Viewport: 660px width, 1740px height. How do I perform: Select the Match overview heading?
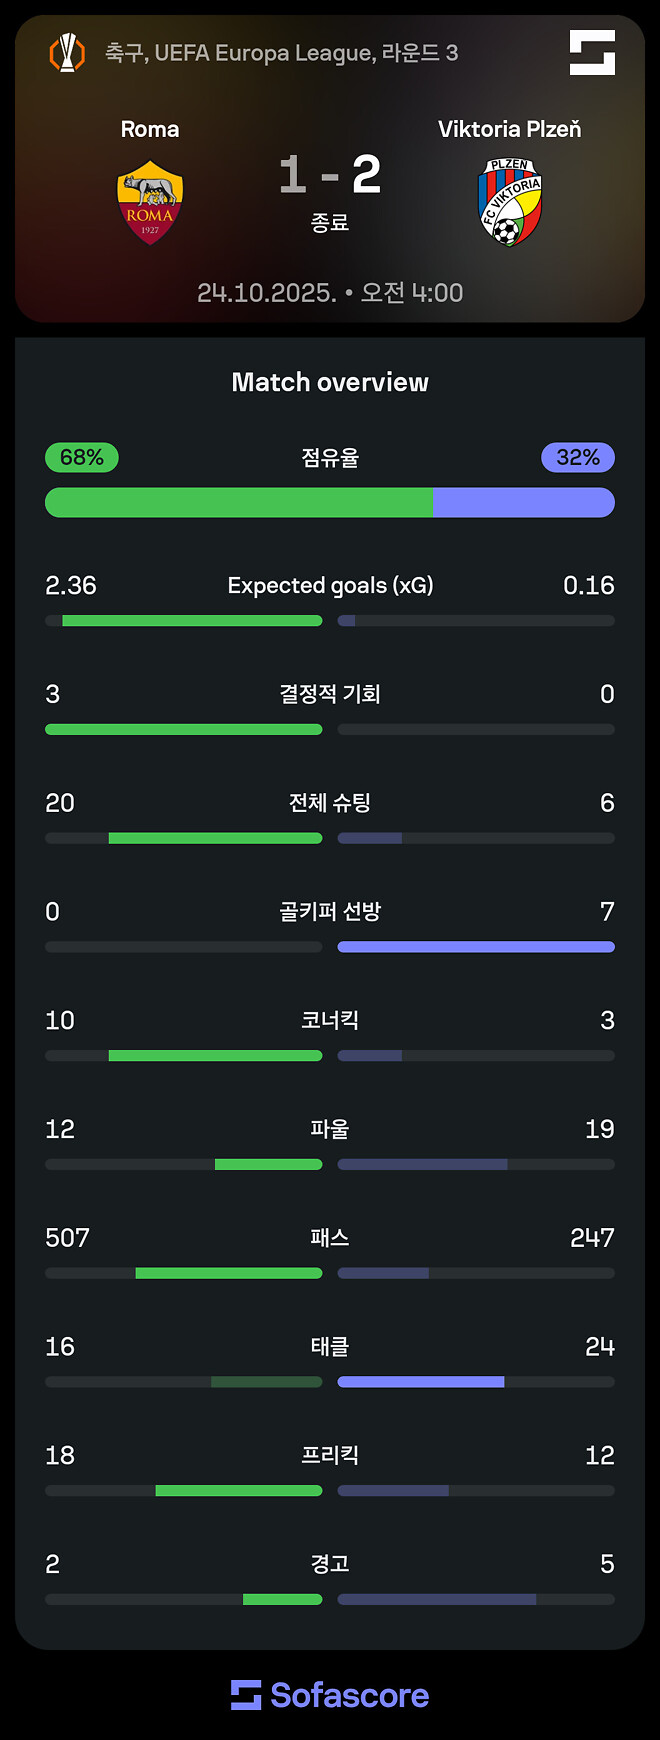pyautogui.click(x=330, y=381)
